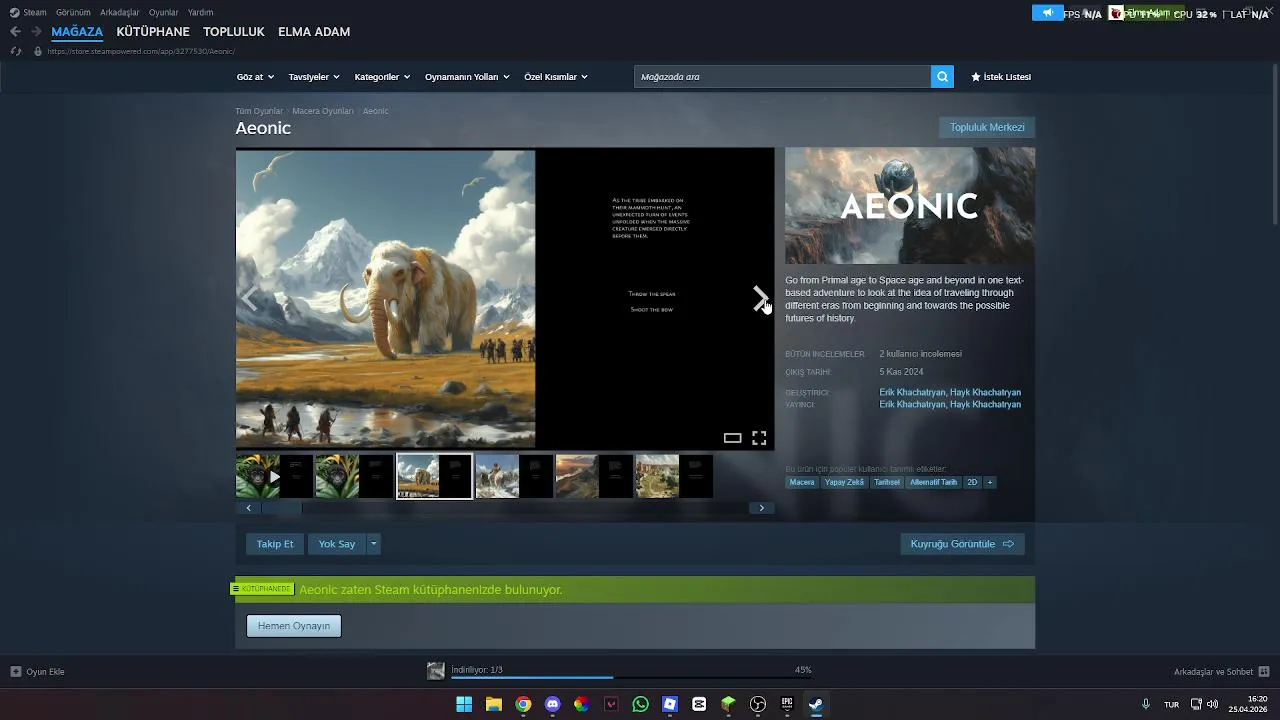Click the thumbnail strip scrollbar handle
This screenshot has width=1280, height=720.
pos(281,508)
